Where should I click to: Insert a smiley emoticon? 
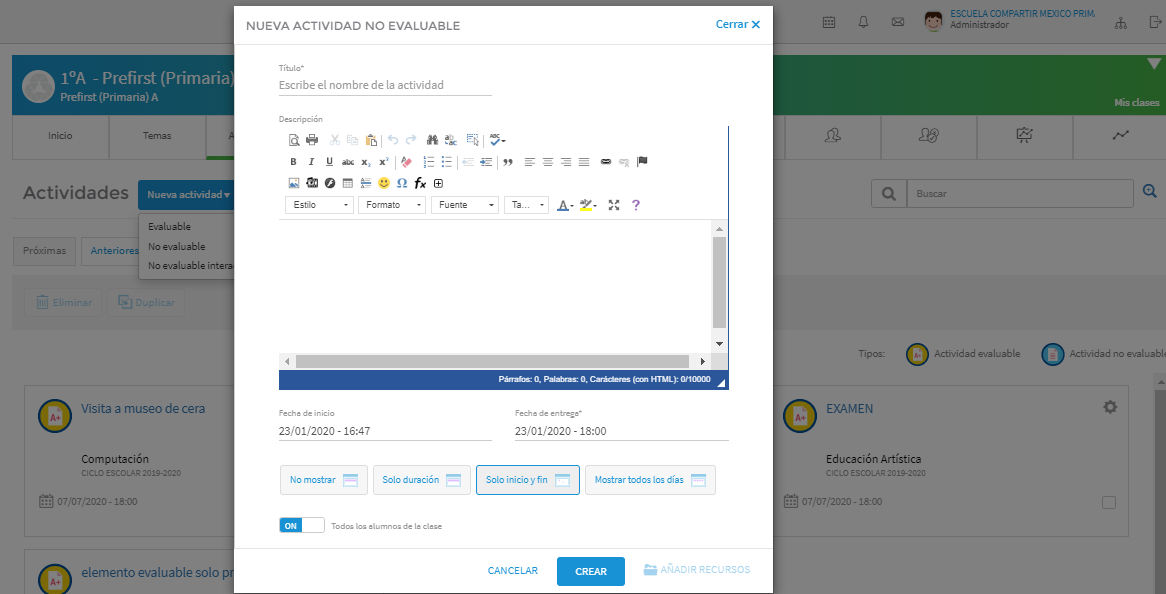(384, 183)
